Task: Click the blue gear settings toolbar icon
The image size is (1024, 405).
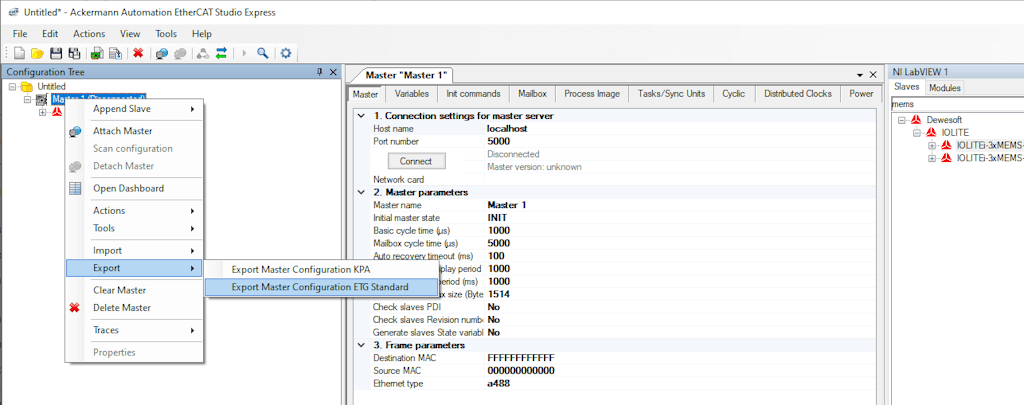Action: (x=285, y=54)
